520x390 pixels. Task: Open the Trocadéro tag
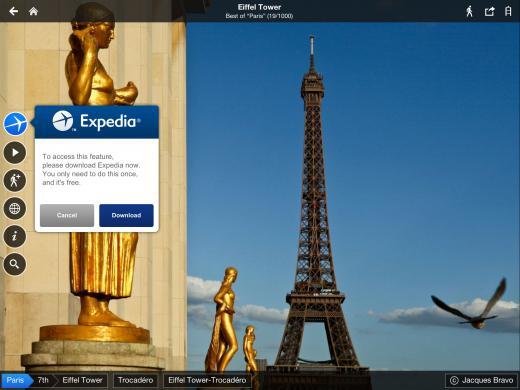click(x=136, y=380)
